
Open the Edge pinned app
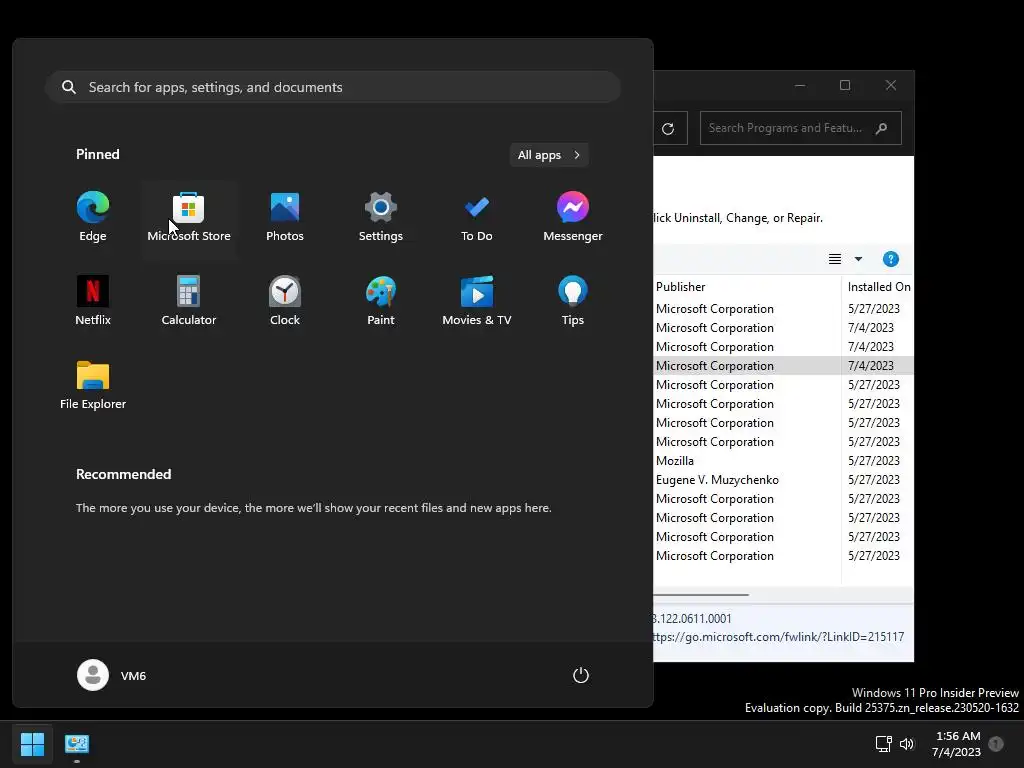pos(93,217)
